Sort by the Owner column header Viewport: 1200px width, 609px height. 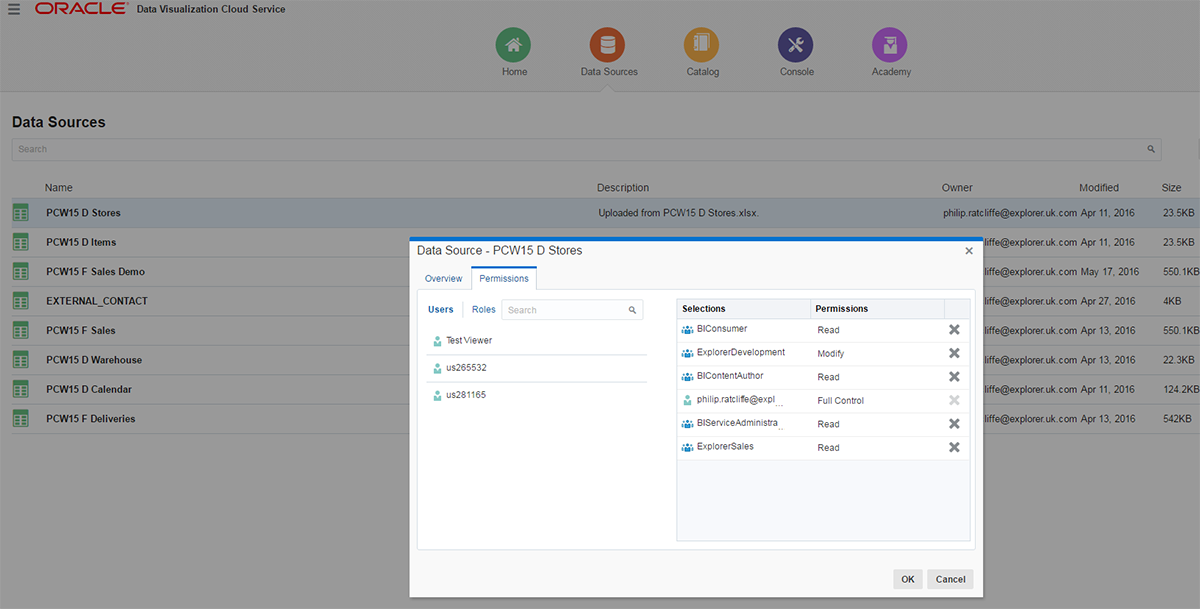pyautogui.click(x=957, y=188)
